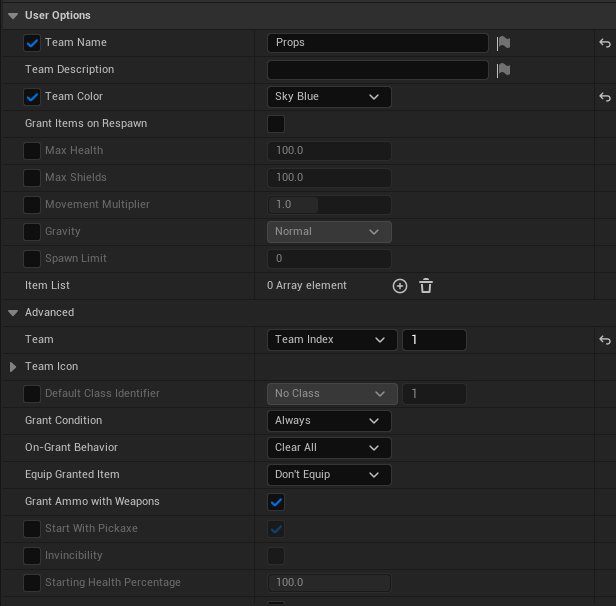The height and width of the screenshot is (606, 616).
Task: Reset Team Name to default with arrow icon
Action: coord(605,43)
